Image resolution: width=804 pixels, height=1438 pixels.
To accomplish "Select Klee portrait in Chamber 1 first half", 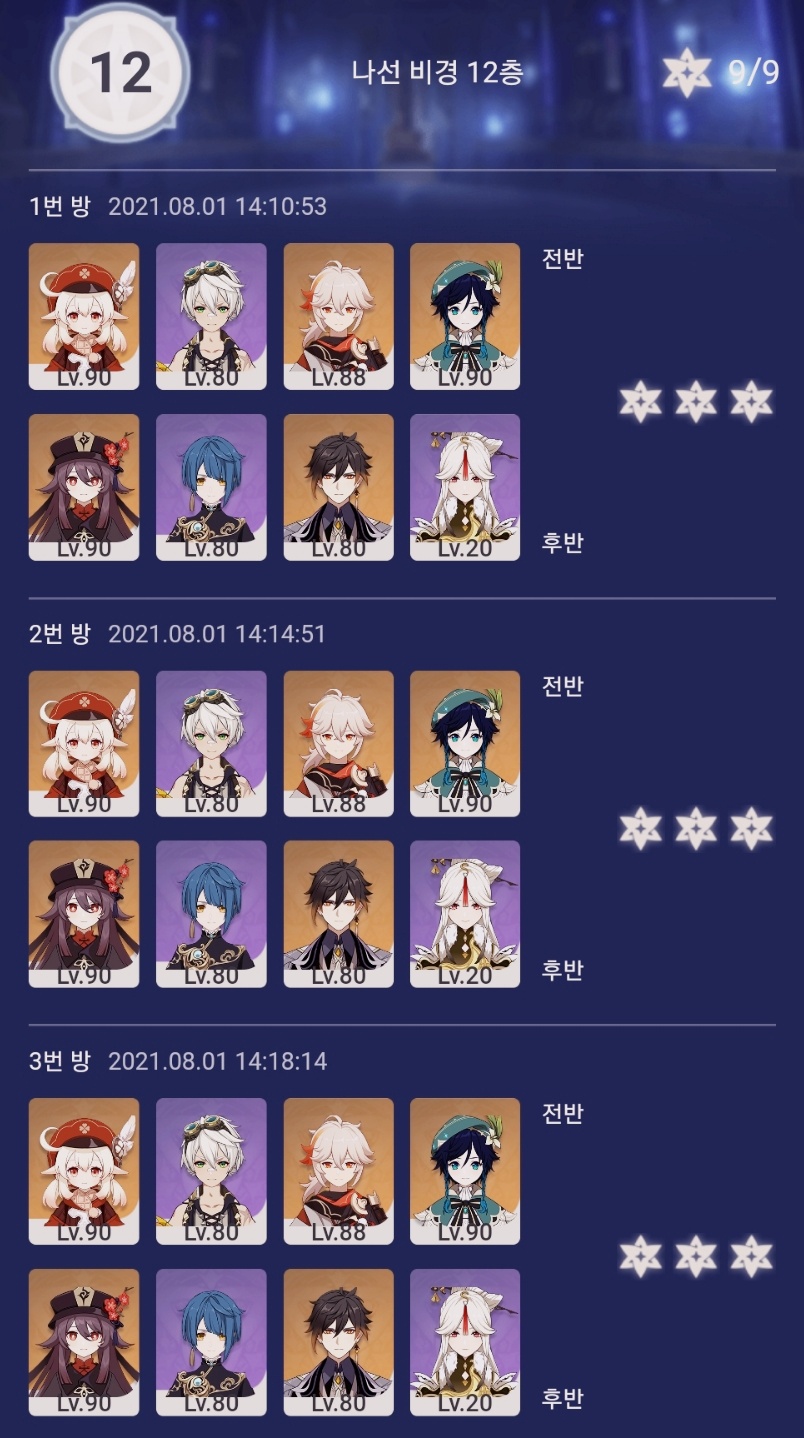I will pos(84,316).
